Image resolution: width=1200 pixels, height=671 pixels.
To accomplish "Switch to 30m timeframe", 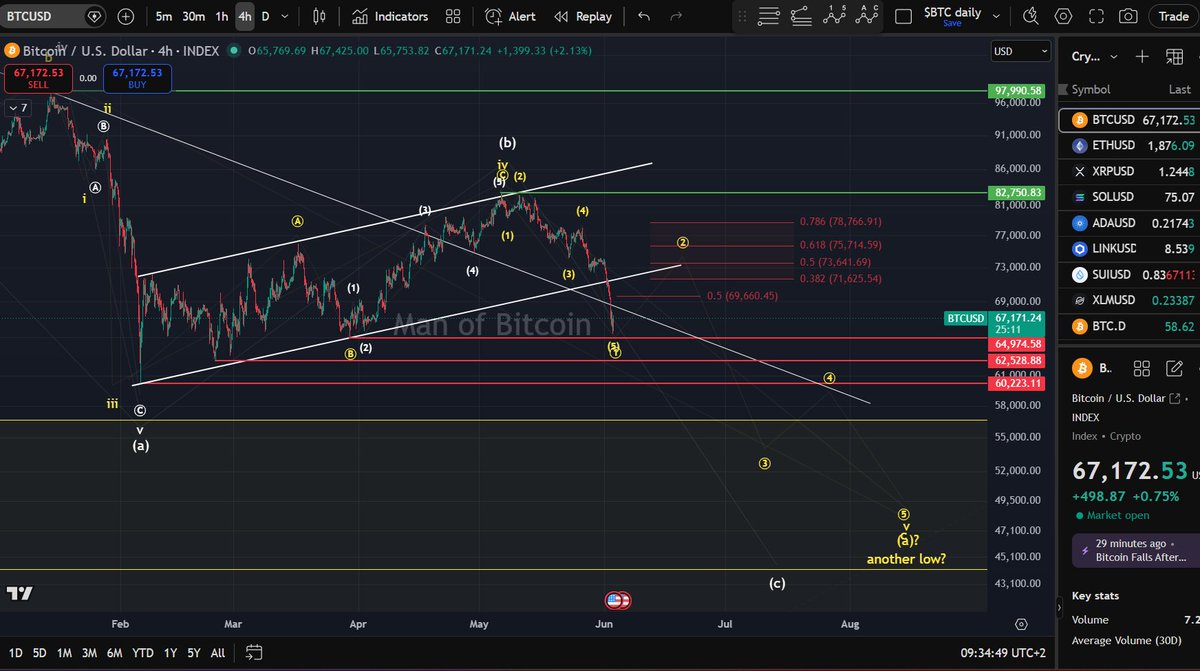I will [x=194, y=16].
